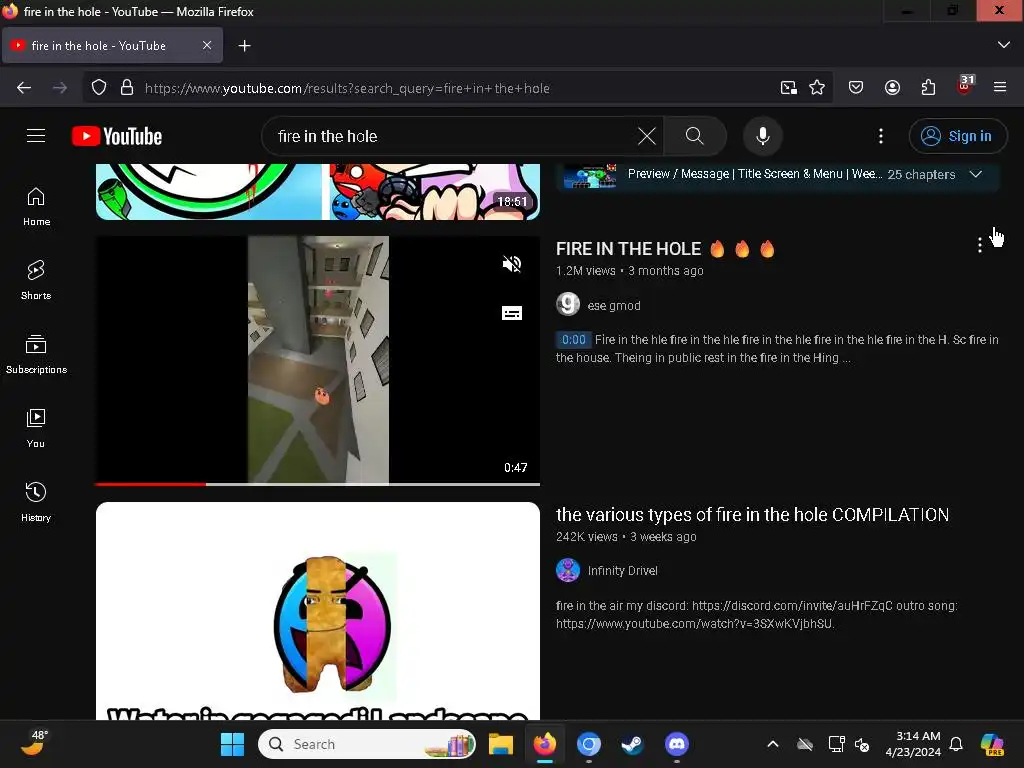The image size is (1024, 768).
Task: Expand the 25 chapters chevron
Action: [976, 174]
